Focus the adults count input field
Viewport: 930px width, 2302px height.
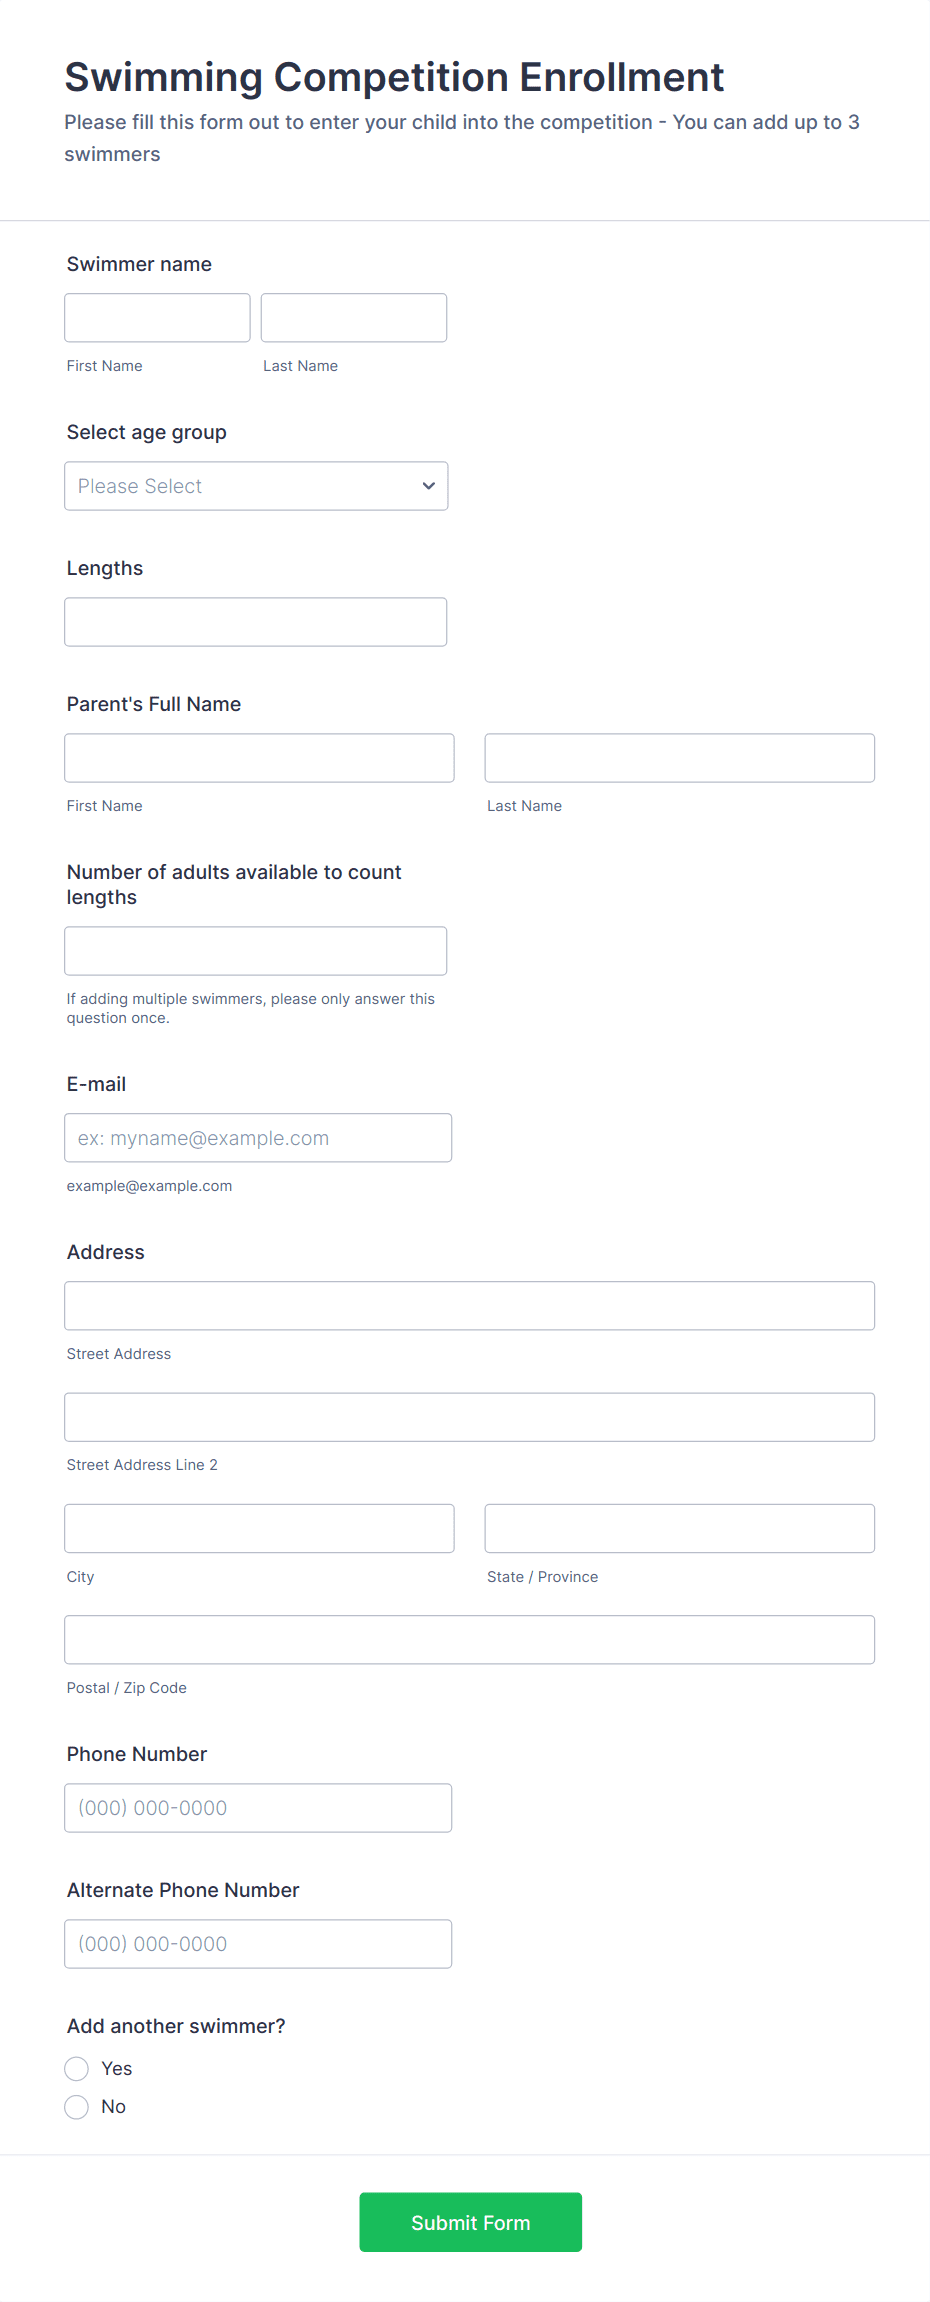tap(255, 950)
